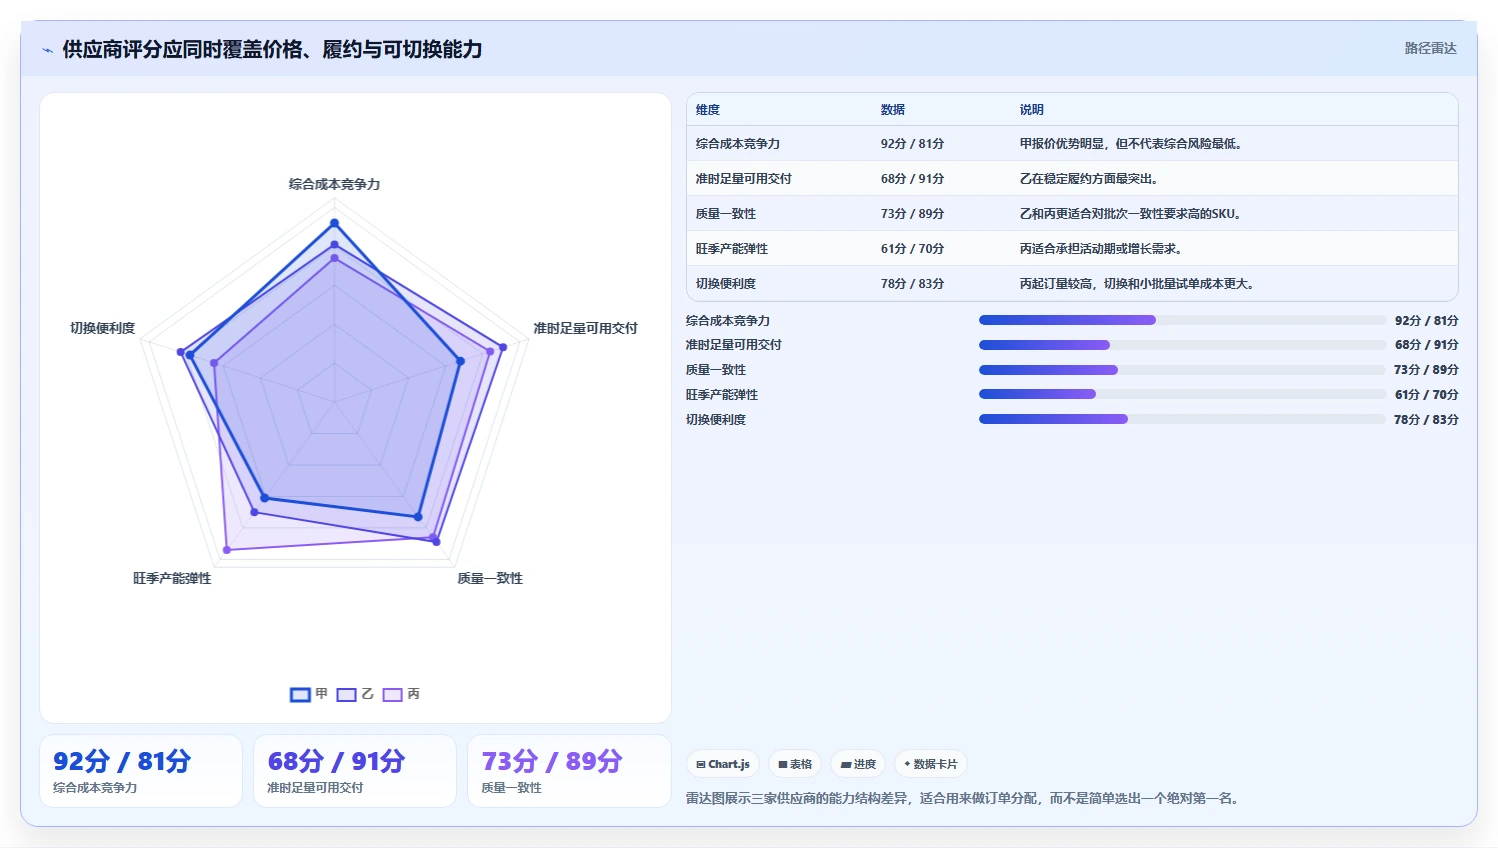This screenshot has height=848, width=1498.
Task: Click radar axis label 切换便利度
Action: point(102,328)
